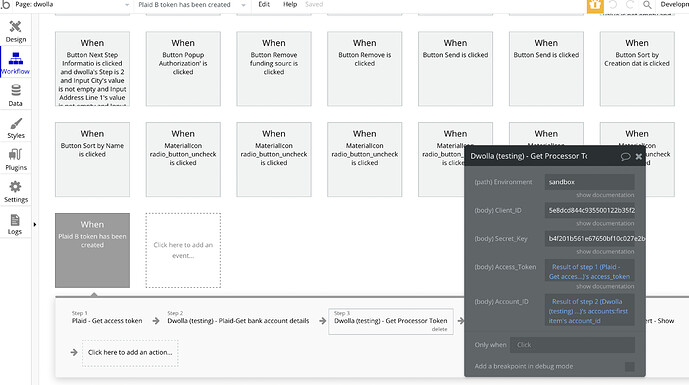Edit the Account_ID dynamic expression
689x385 pixels.
tap(589, 311)
